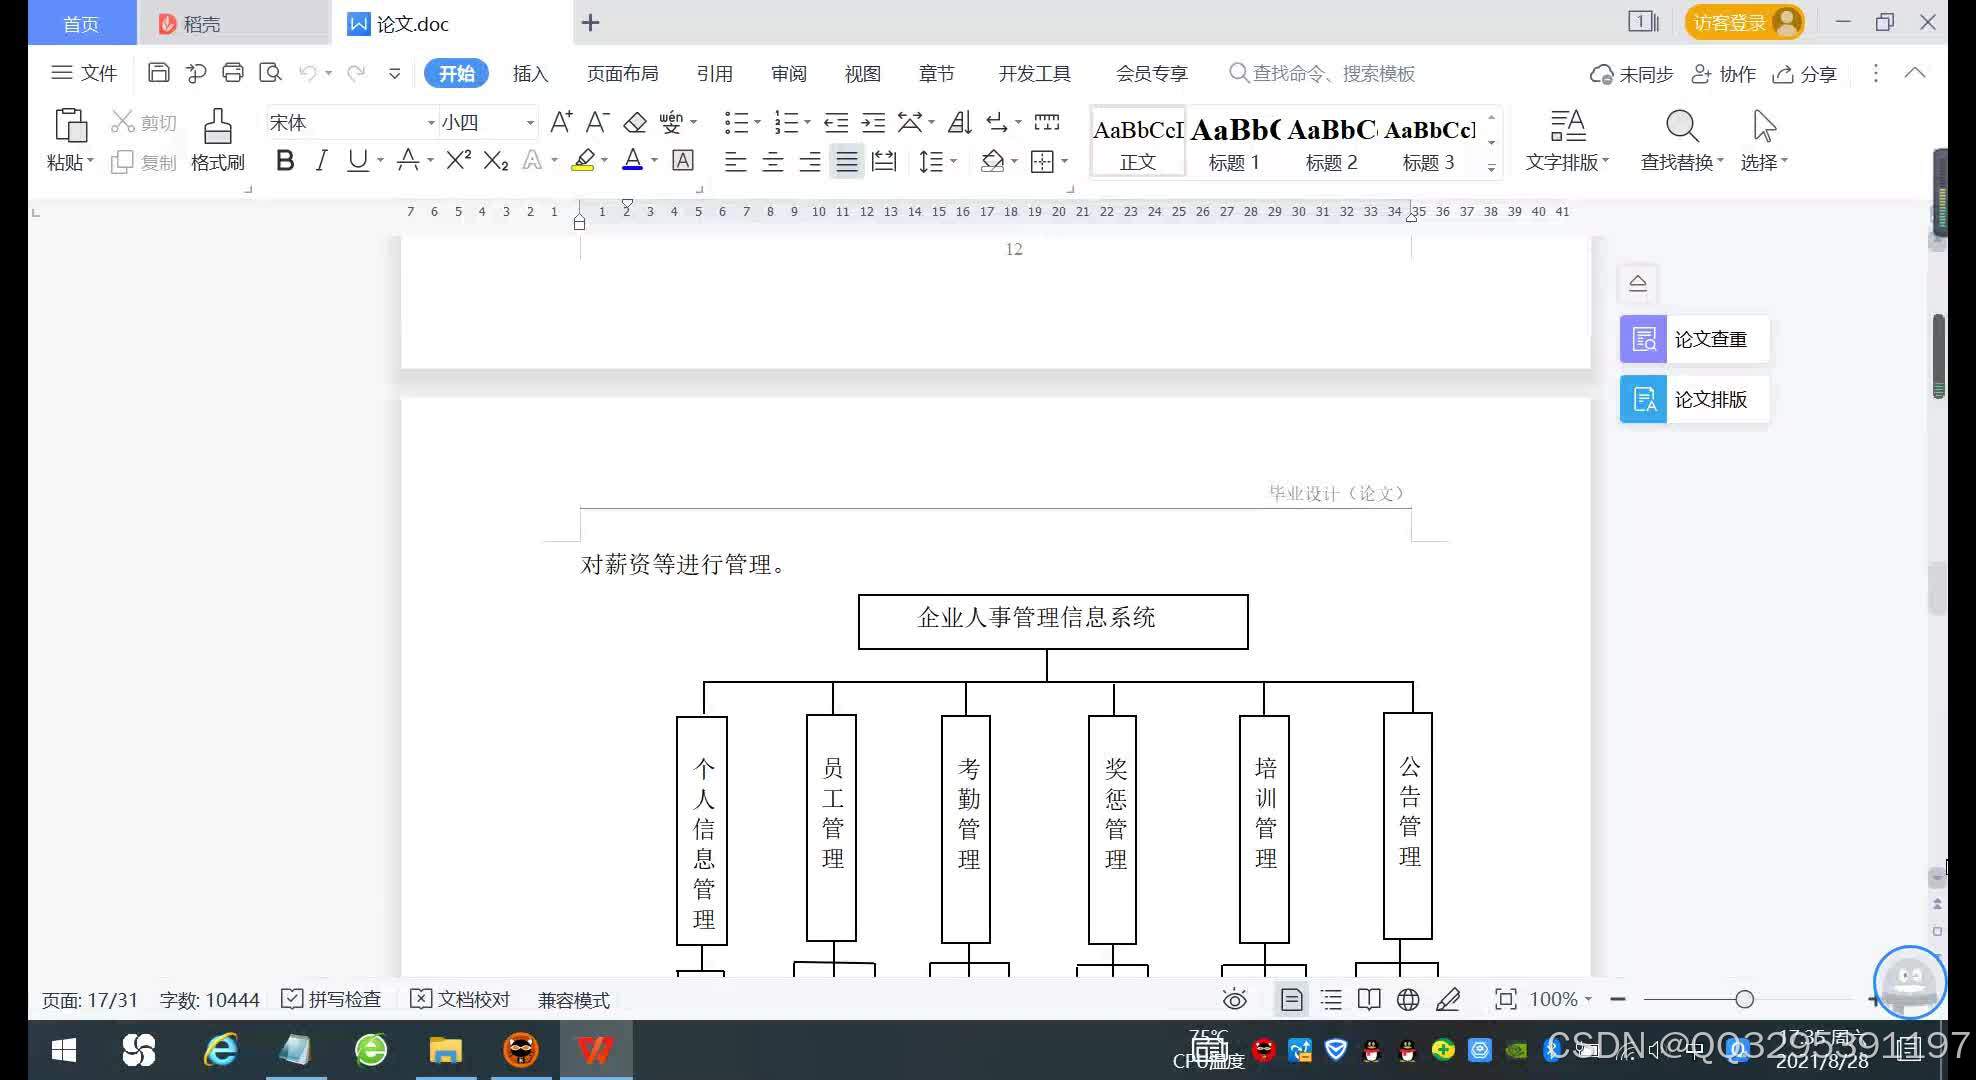Toggle Center alignment
This screenshot has height=1080, width=1976.
click(x=772, y=161)
